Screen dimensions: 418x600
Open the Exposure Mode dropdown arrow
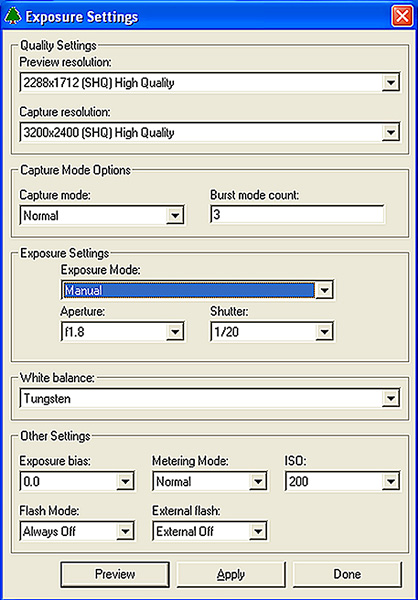tap(324, 290)
